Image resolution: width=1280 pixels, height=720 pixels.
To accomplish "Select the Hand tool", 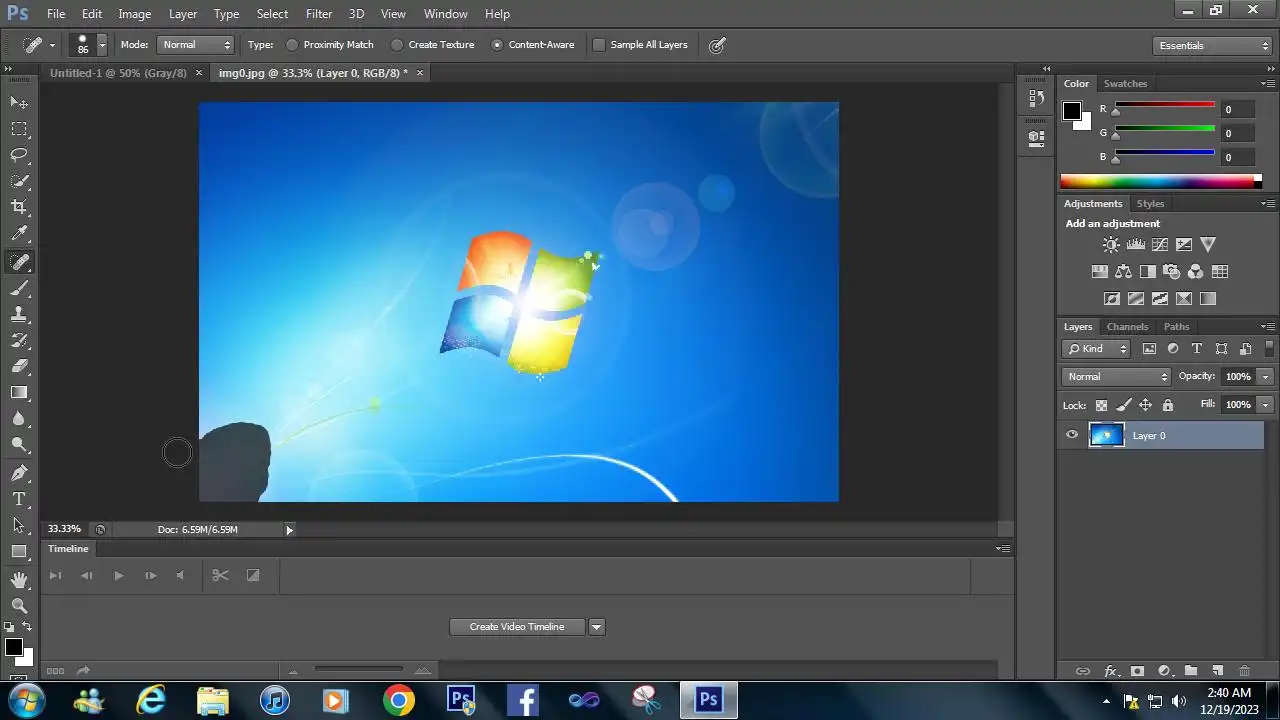I will point(19,580).
